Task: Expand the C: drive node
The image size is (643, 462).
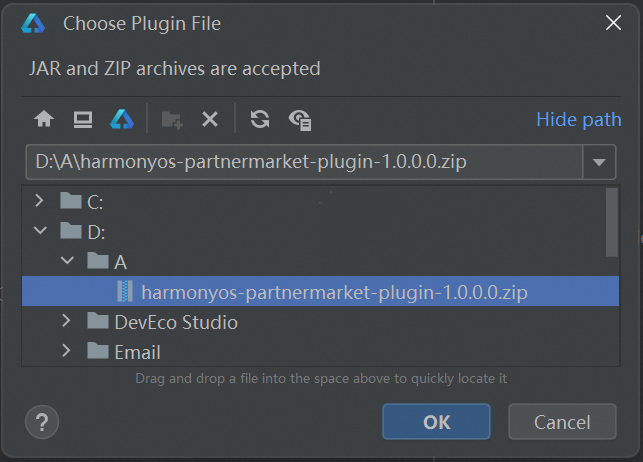Action: click(x=39, y=200)
